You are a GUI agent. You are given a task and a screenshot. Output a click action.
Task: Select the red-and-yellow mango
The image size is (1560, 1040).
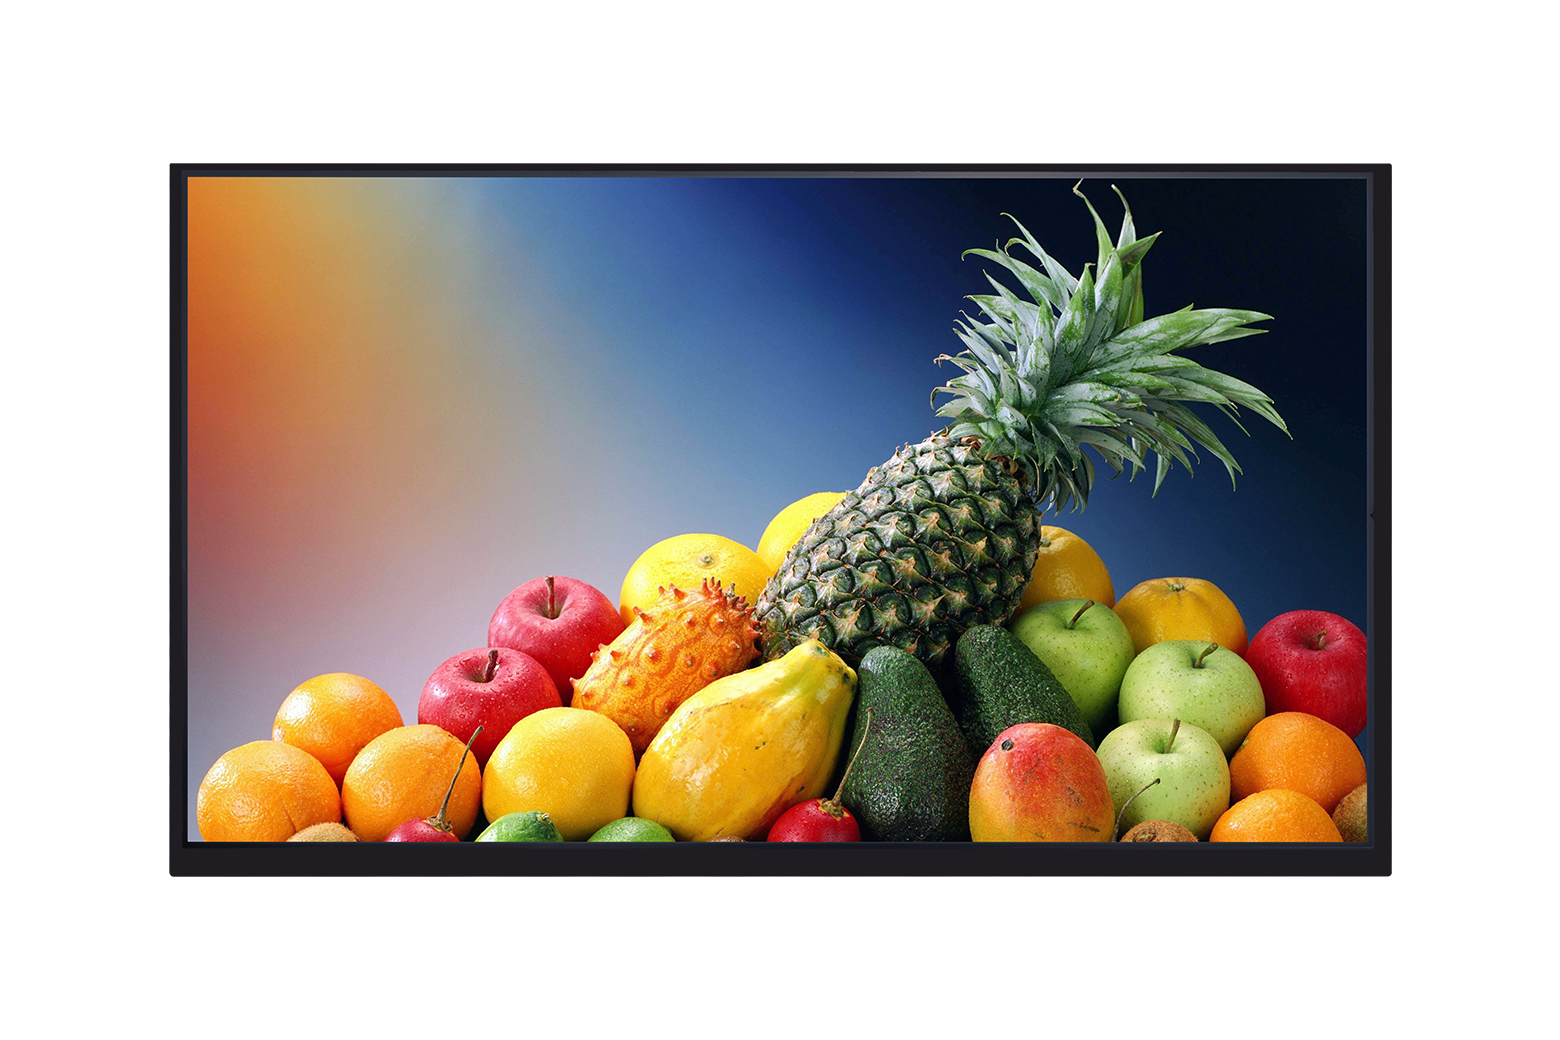[1040, 785]
